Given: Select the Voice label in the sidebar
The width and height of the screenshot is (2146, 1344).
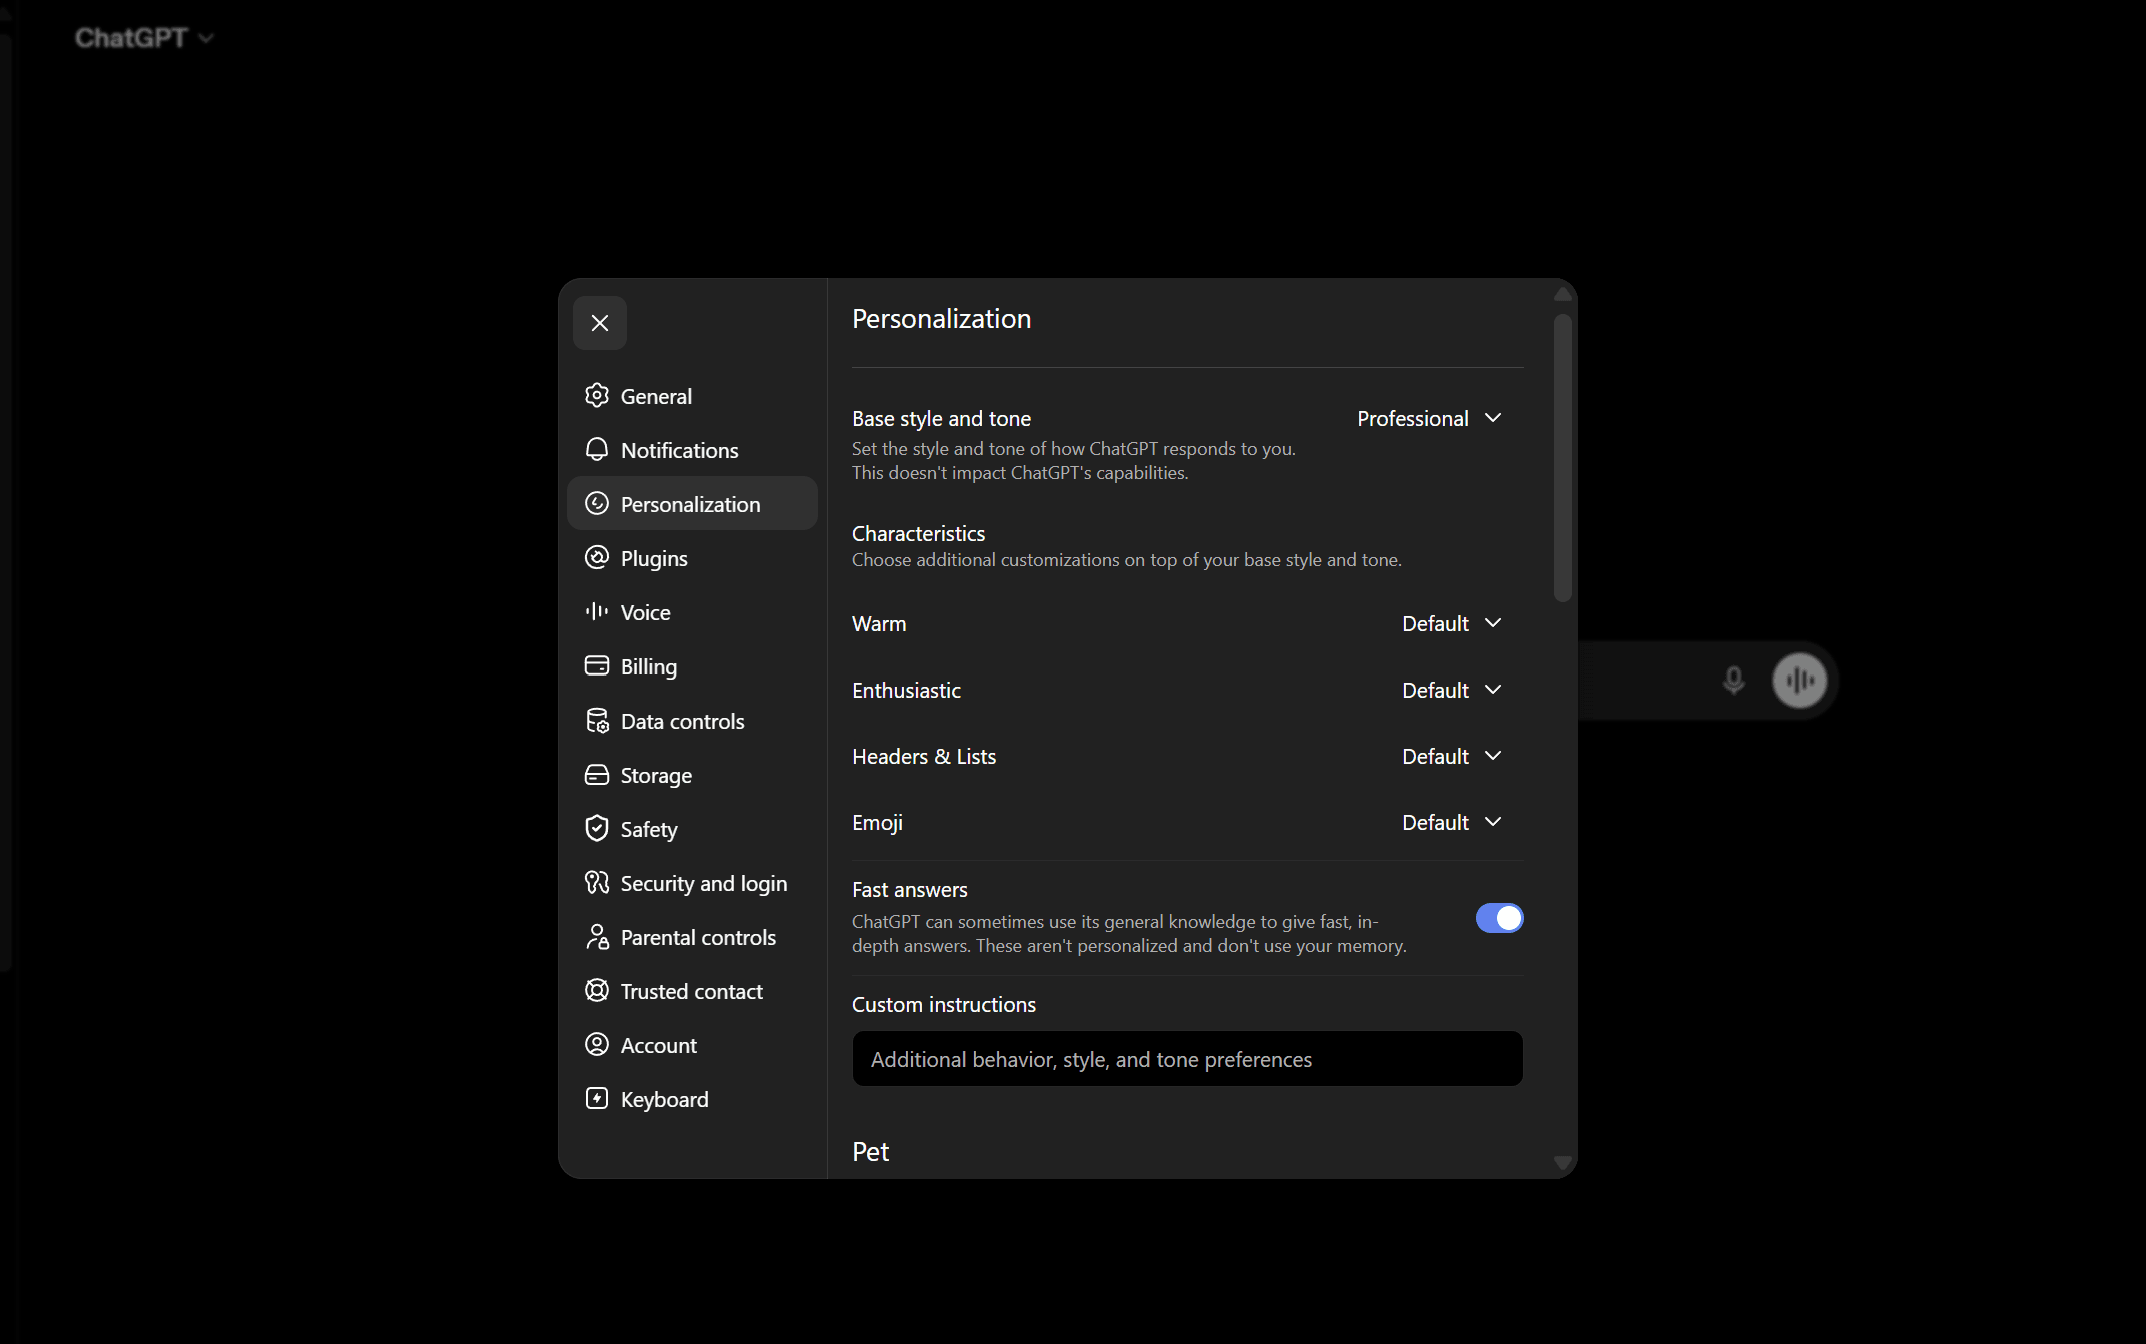Looking at the screenshot, I should 645,612.
